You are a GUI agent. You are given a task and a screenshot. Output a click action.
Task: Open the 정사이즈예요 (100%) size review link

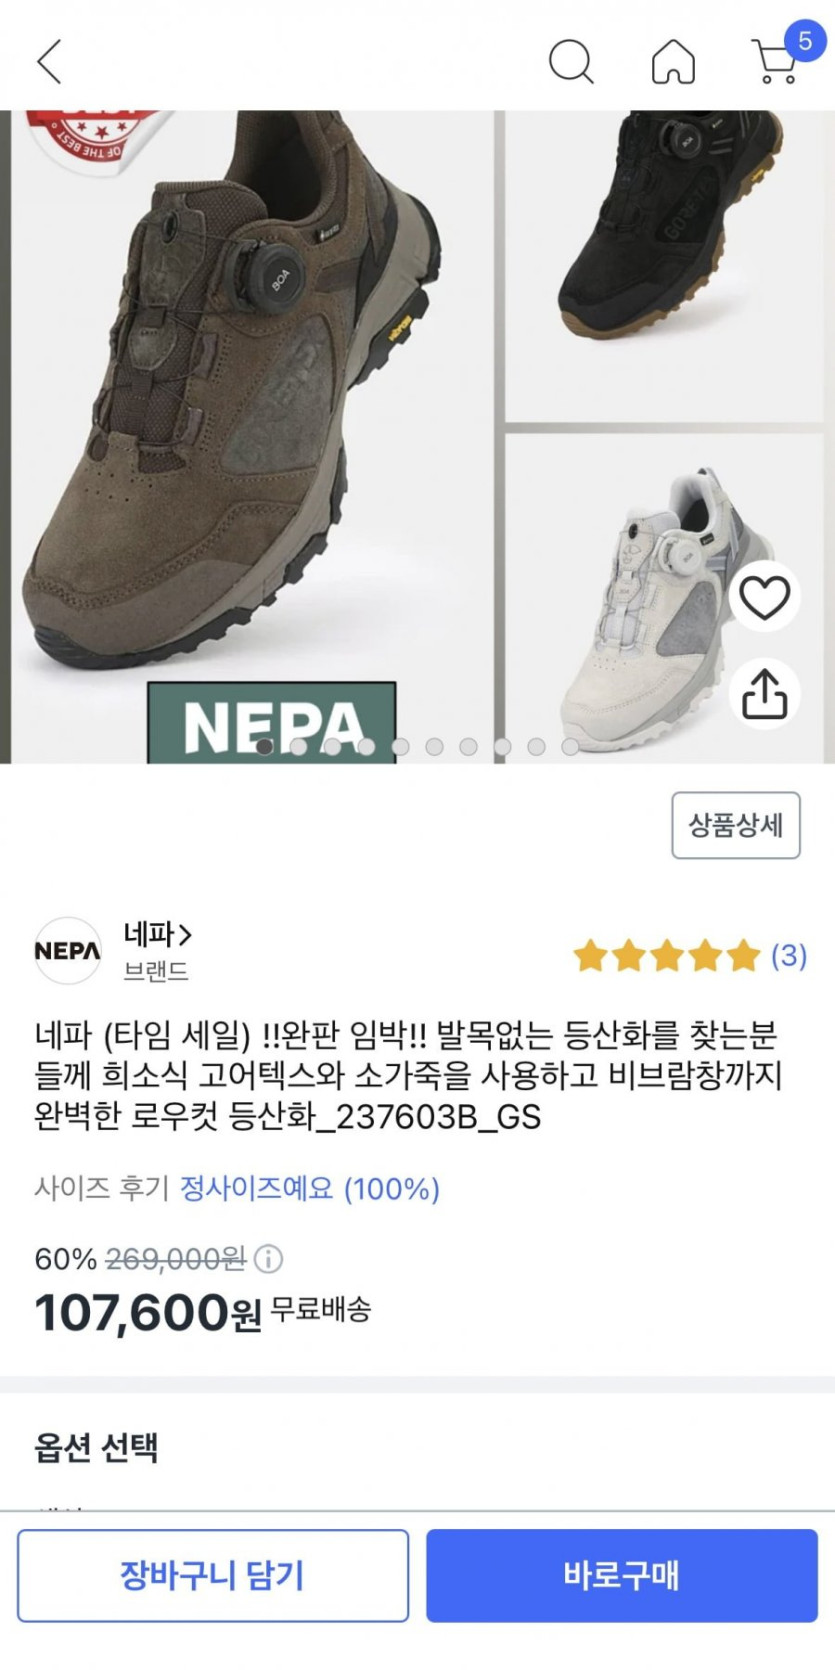point(309,1188)
